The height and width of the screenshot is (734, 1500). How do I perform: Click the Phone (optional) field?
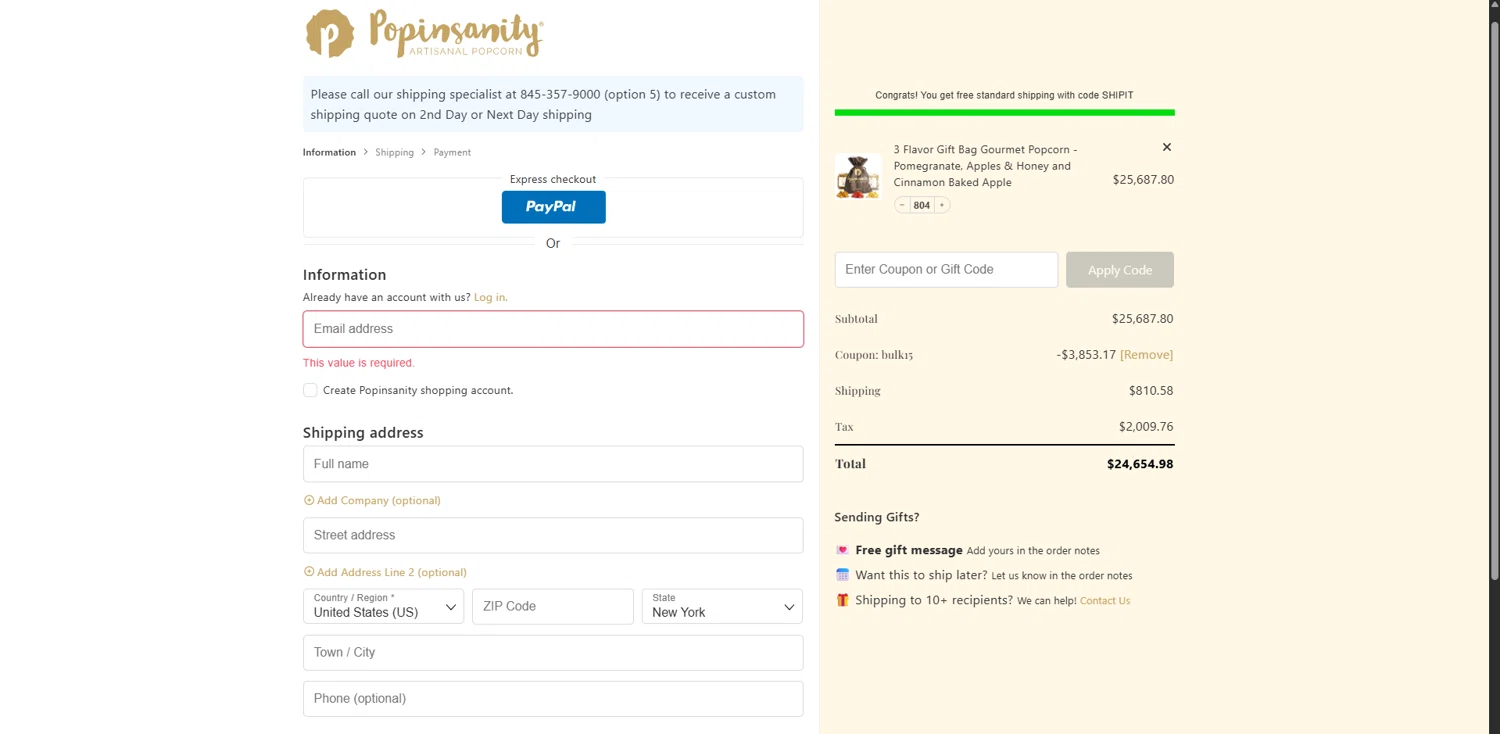553,698
